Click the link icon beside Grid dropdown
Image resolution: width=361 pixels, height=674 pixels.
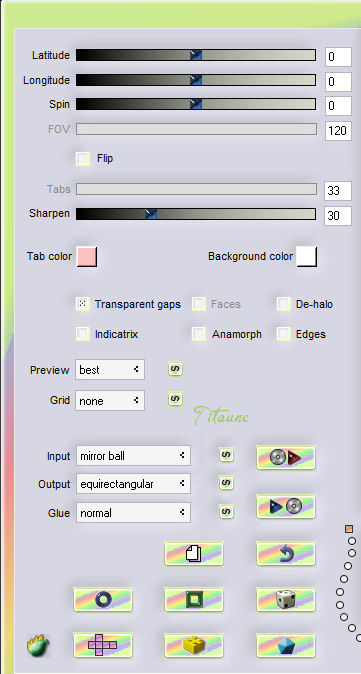(x=175, y=399)
